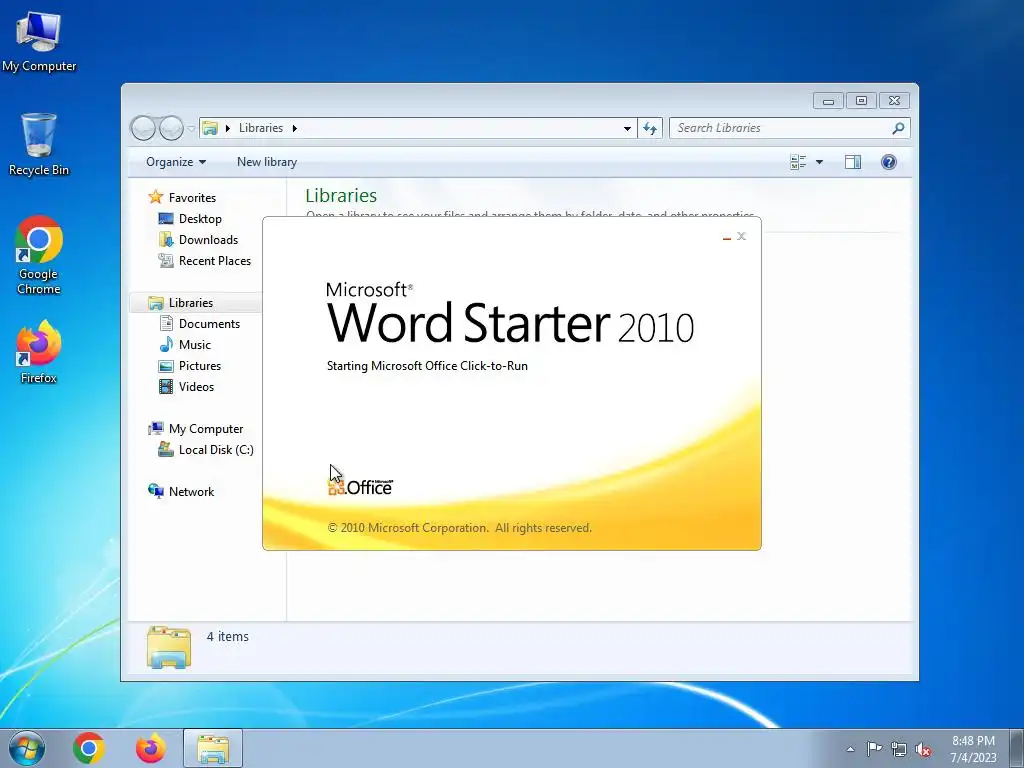Go forward in Explorer navigation
1024x768 pixels.
[171, 128]
